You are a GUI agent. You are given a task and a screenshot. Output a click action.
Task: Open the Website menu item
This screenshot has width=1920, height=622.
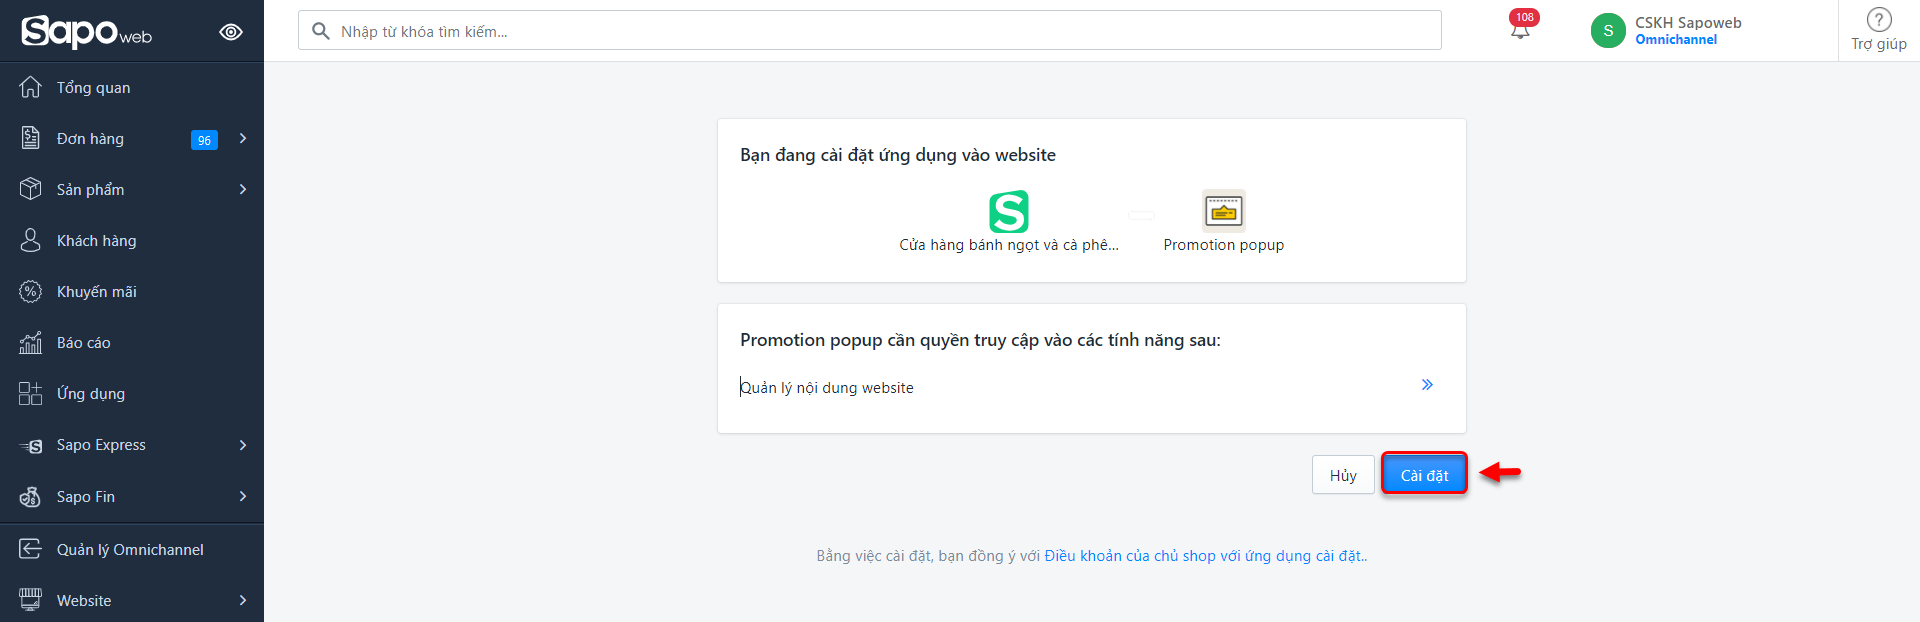pos(132,600)
